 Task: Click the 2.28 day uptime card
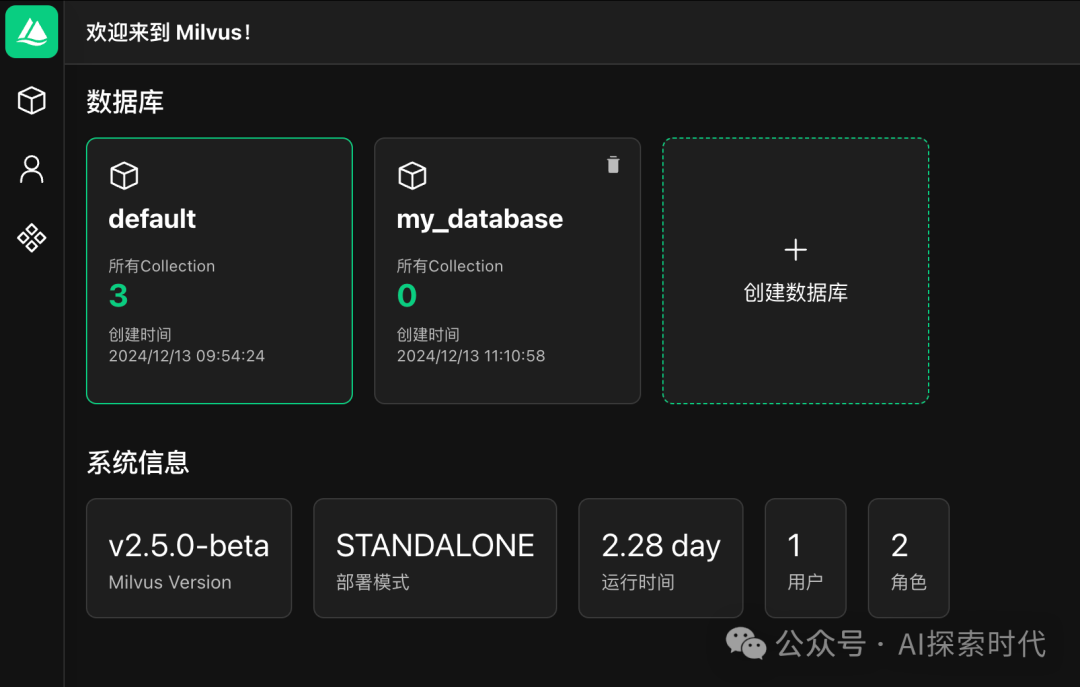click(x=661, y=558)
